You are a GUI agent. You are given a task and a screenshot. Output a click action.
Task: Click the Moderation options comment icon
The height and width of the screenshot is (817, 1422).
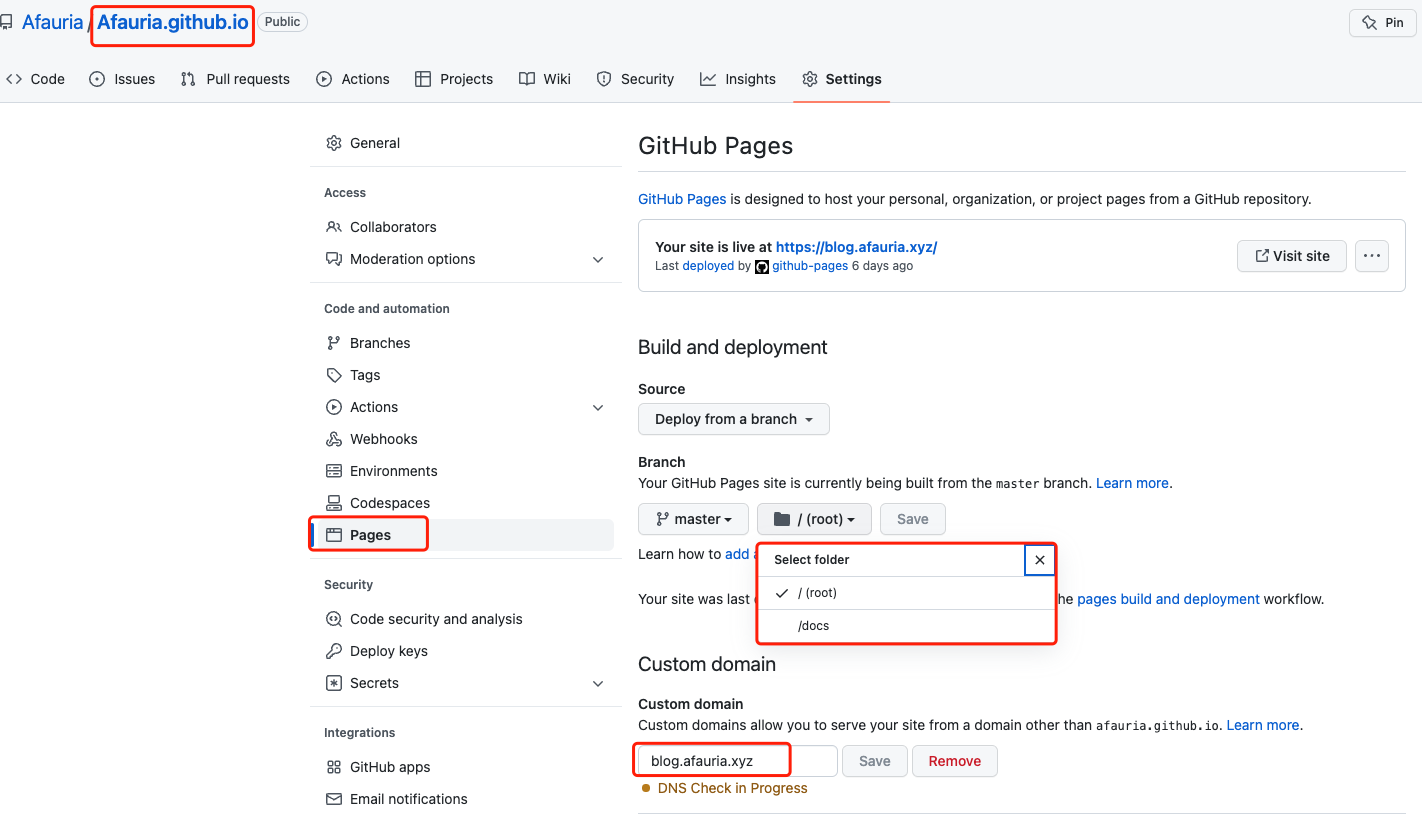pos(334,259)
